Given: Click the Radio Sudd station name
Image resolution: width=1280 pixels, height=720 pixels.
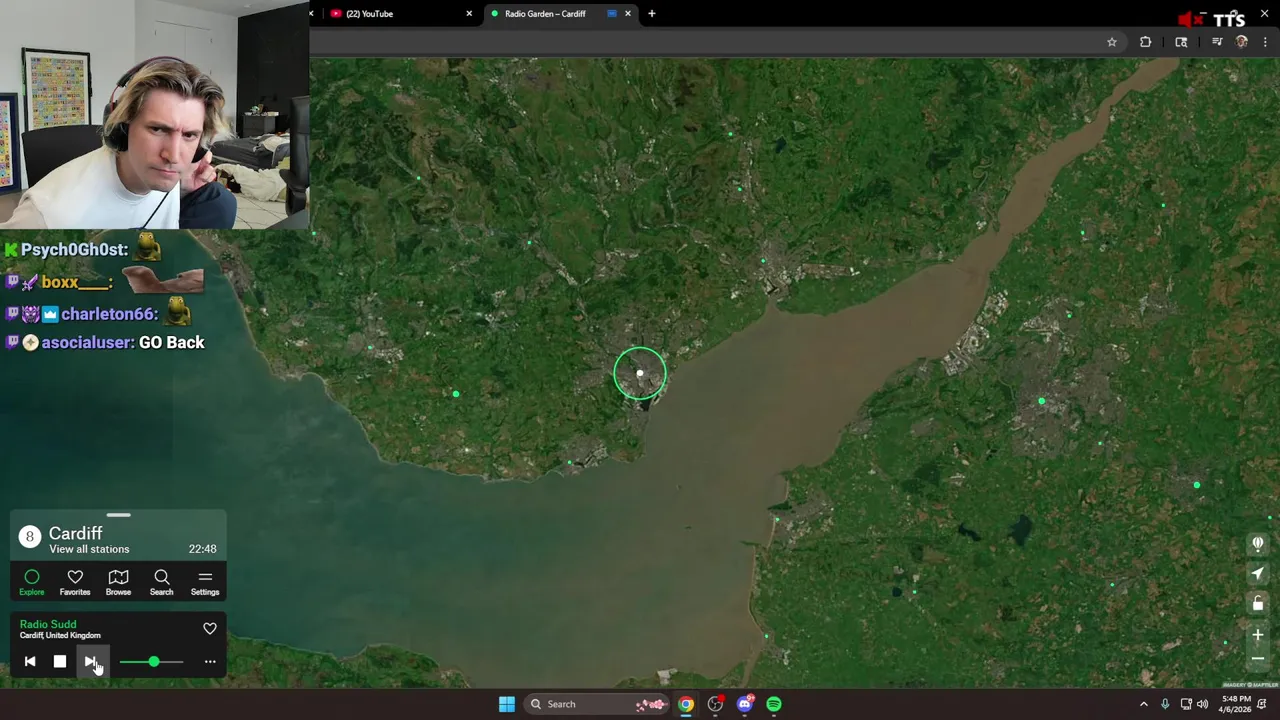Looking at the screenshot, I should pos(48,624).
